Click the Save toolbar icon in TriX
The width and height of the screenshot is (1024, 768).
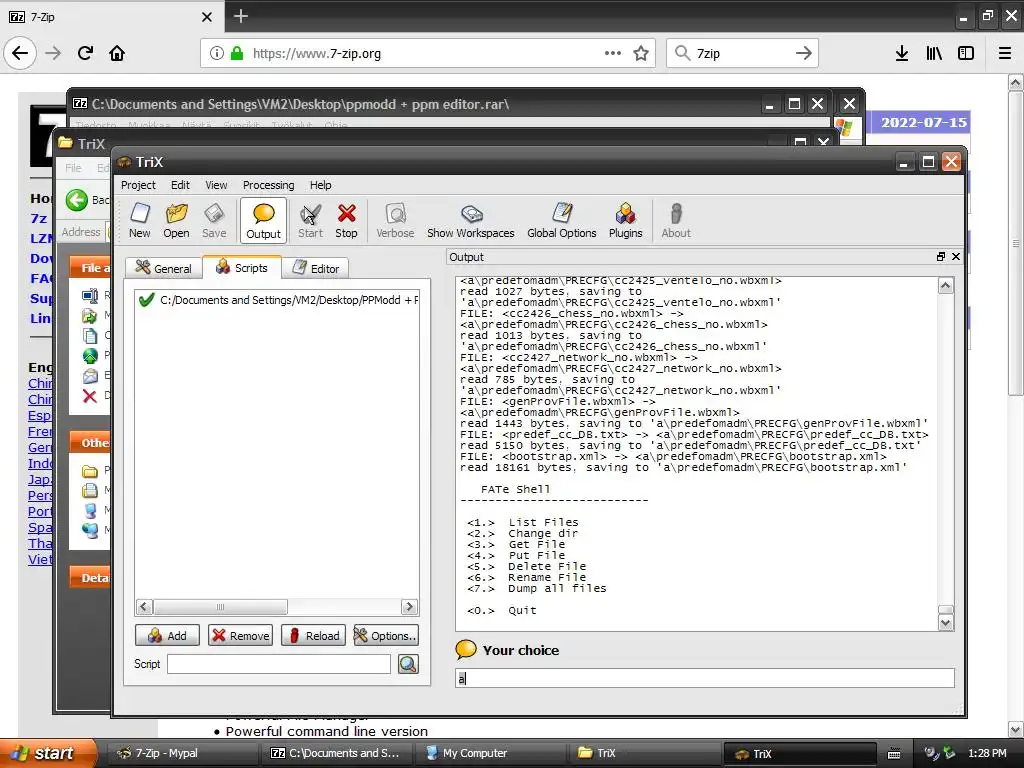coord(214,221)
